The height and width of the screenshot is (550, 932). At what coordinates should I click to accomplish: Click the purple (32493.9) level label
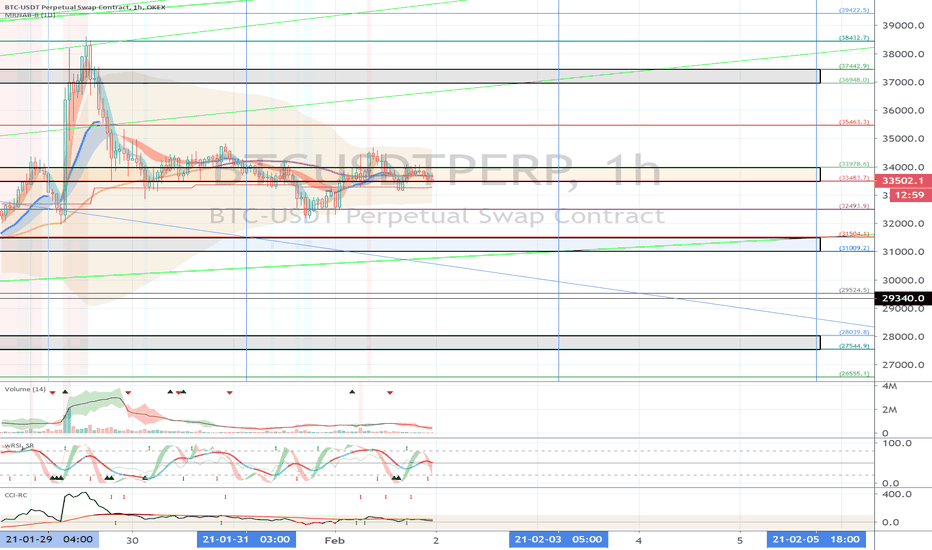[854, 206]
